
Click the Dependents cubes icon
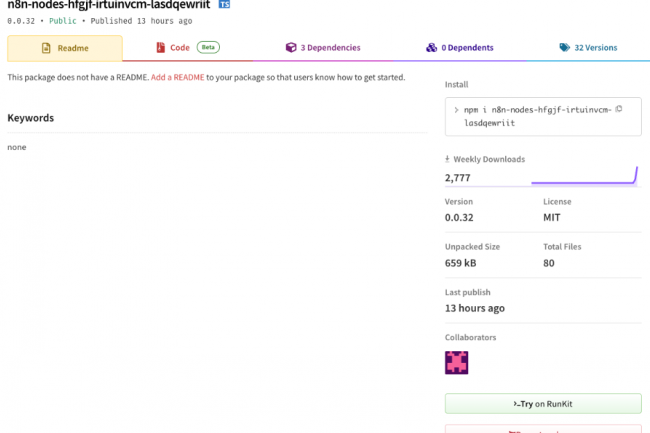coord(431,48)
